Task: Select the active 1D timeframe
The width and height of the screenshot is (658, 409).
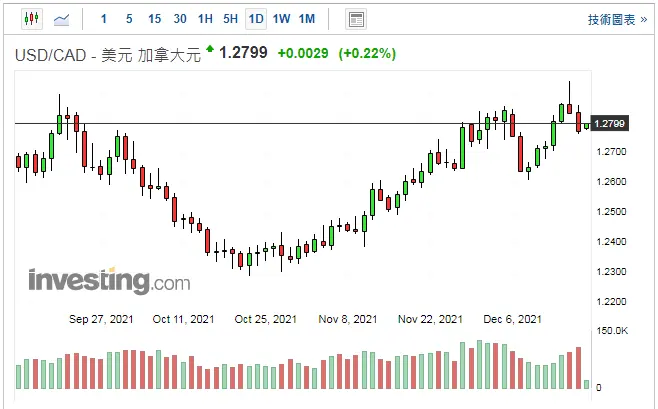Action: pyautogui.click(x=256, y=19)
